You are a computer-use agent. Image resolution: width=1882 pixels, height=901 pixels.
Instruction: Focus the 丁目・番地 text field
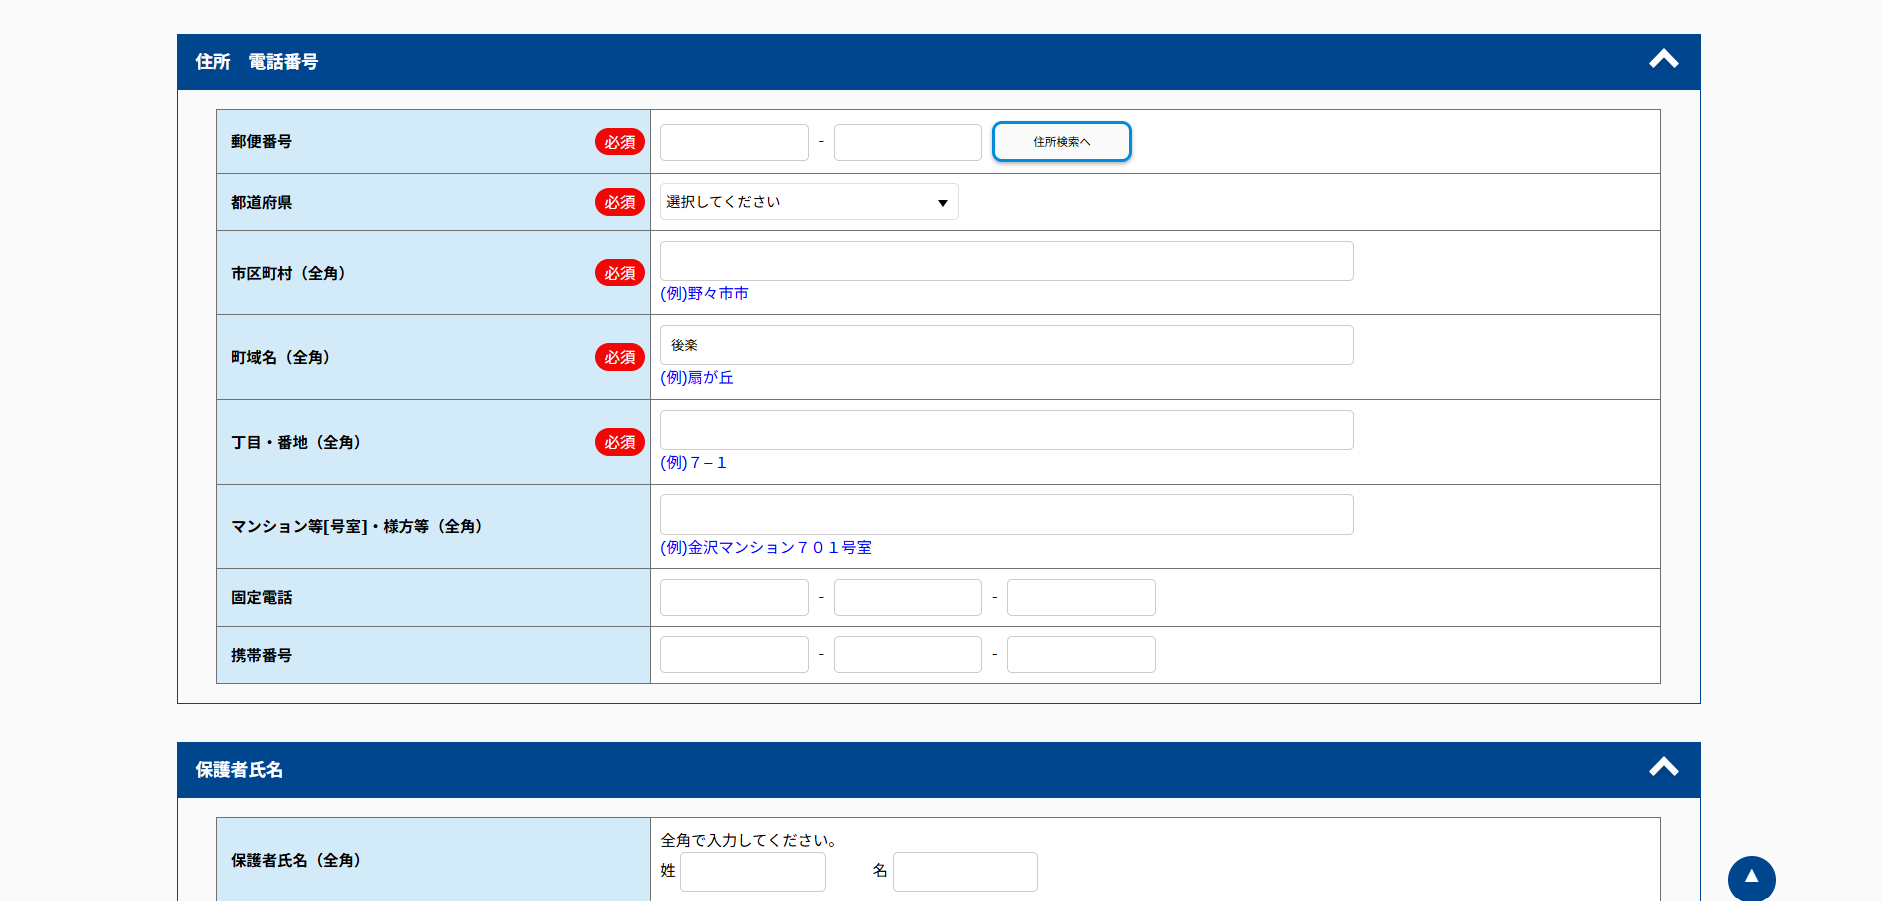click(1006, 430)
